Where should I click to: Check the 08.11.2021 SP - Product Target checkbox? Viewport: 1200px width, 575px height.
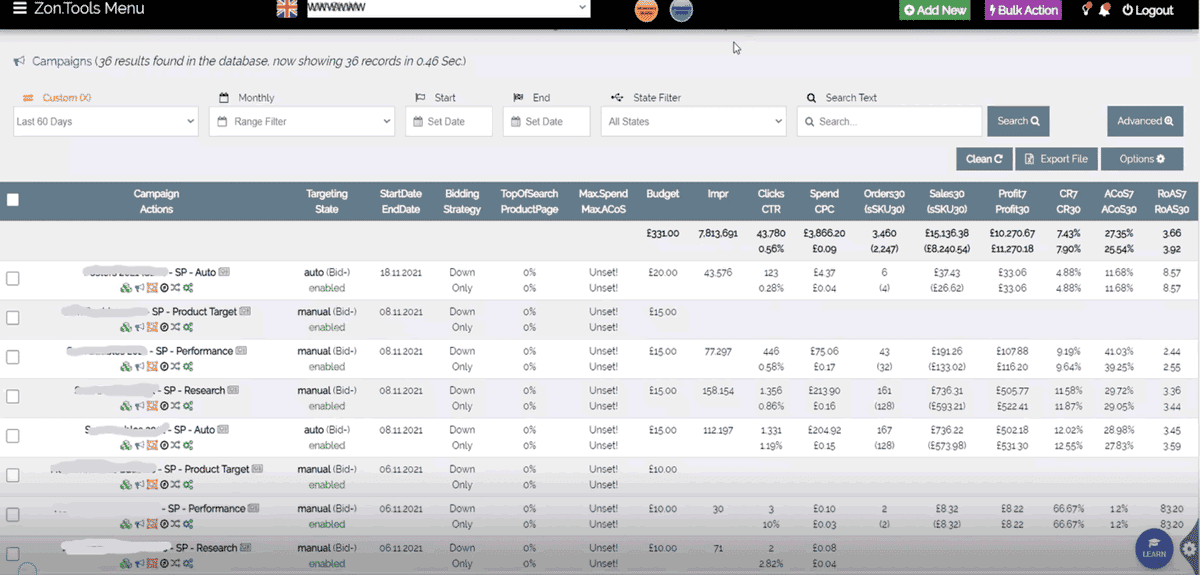coord(13,318)
